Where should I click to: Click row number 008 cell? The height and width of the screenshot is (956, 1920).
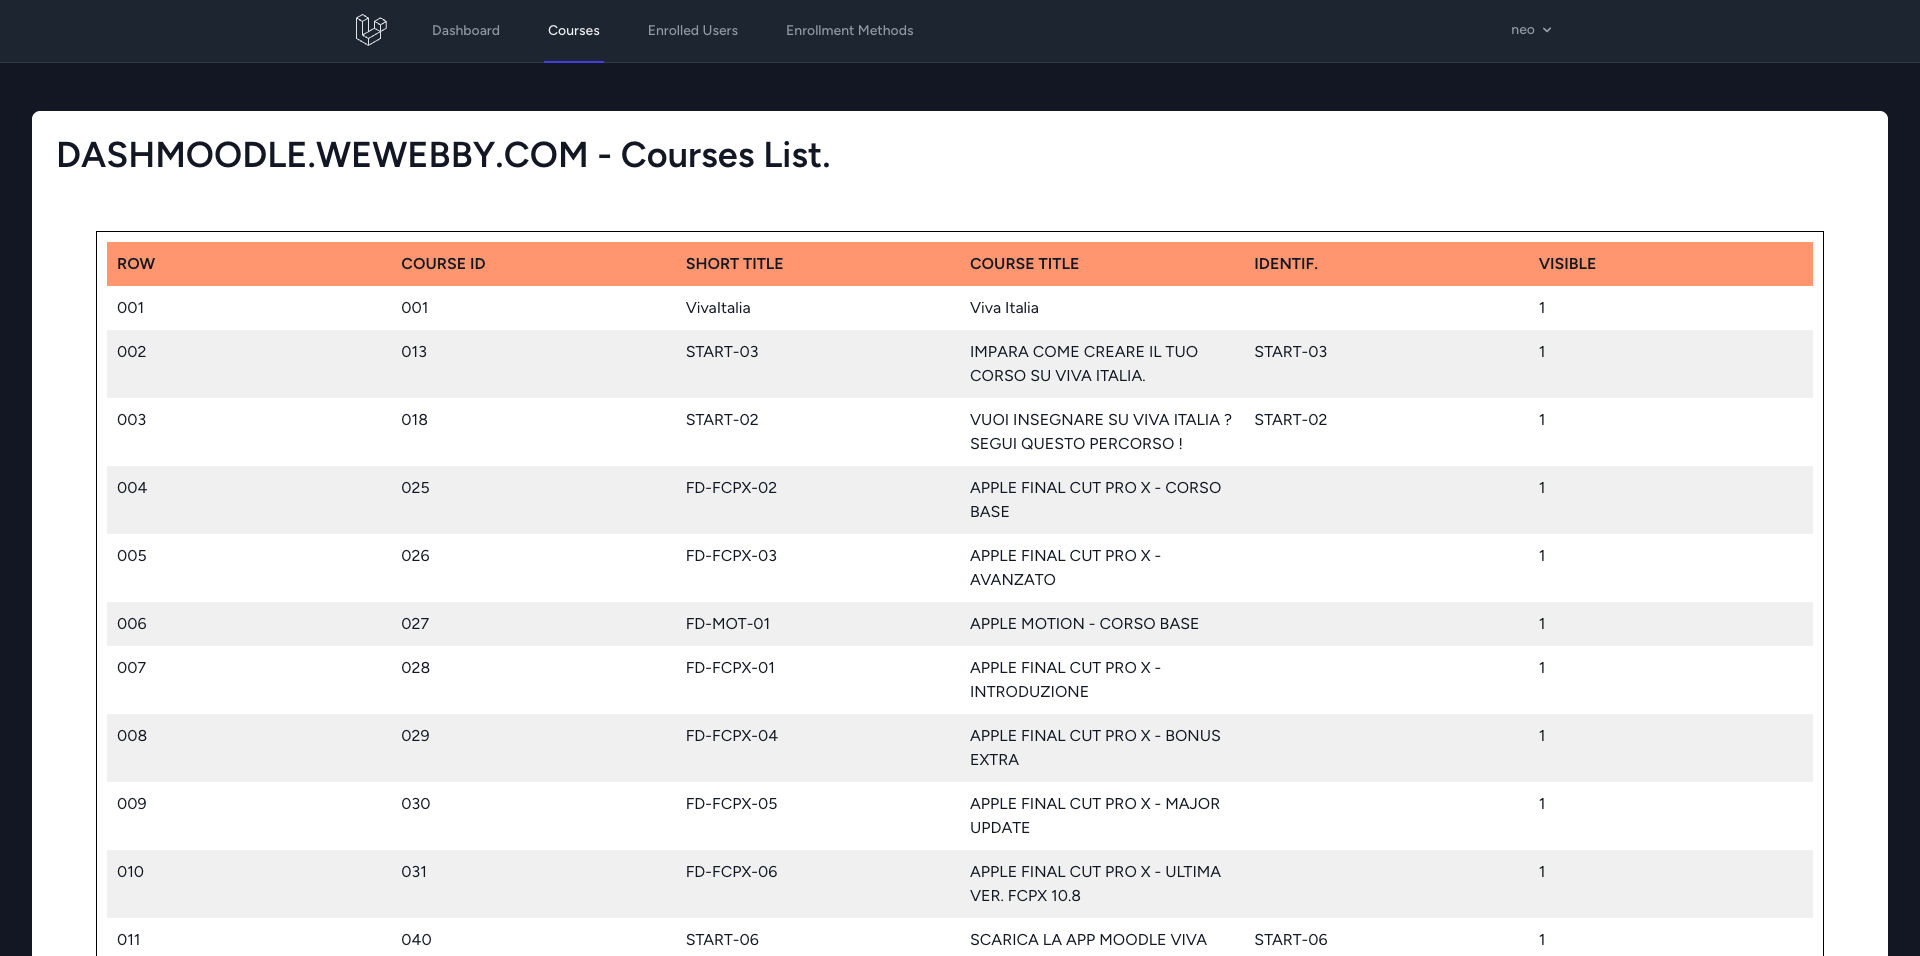132,736
